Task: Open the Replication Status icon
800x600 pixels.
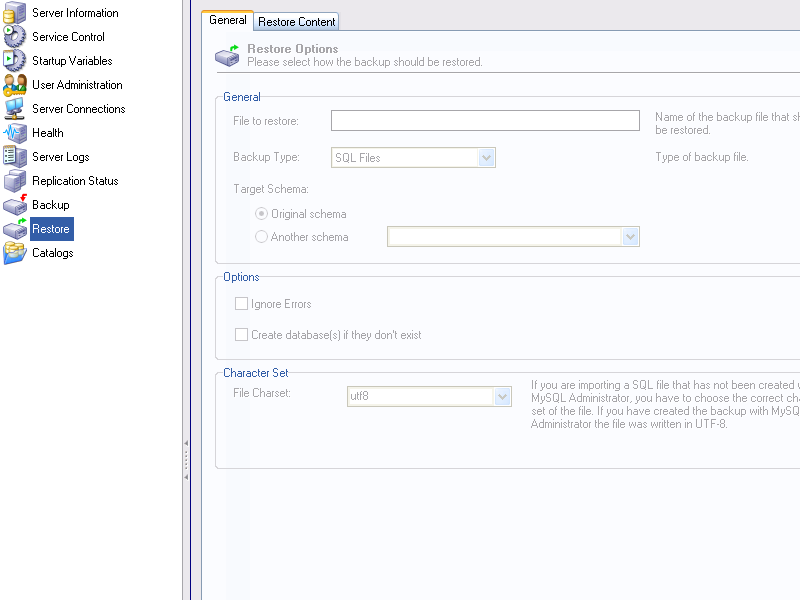Action: pyautogui.click(x=15, y=181)
